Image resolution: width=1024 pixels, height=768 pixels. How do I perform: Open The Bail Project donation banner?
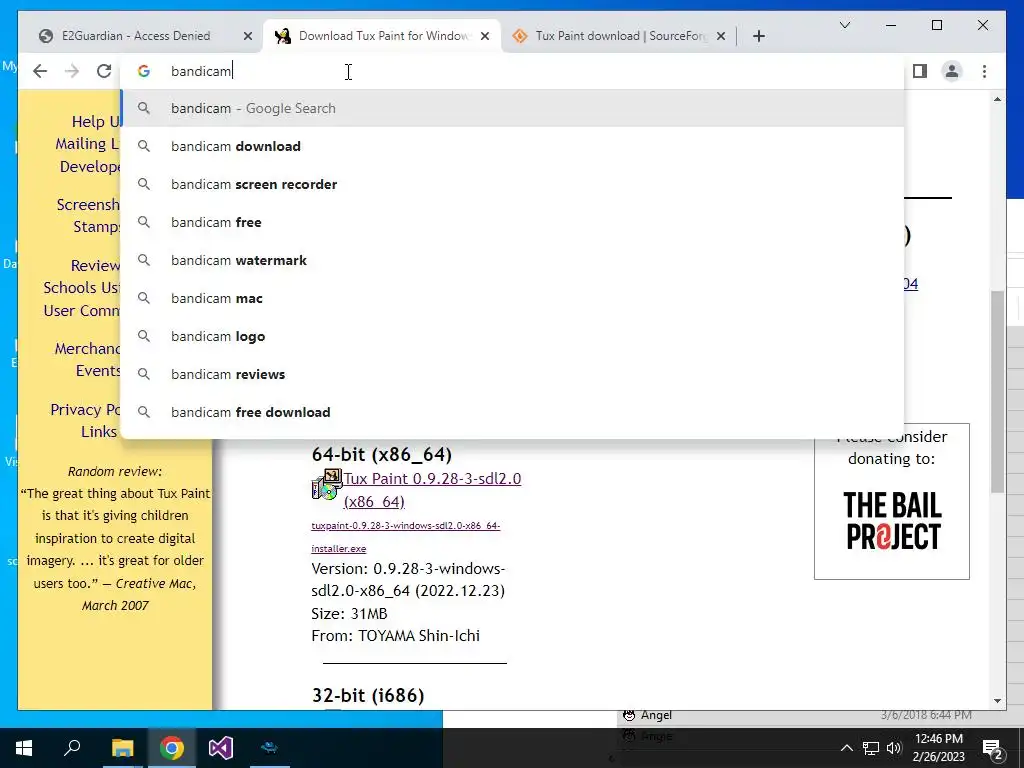click(892, 520)
